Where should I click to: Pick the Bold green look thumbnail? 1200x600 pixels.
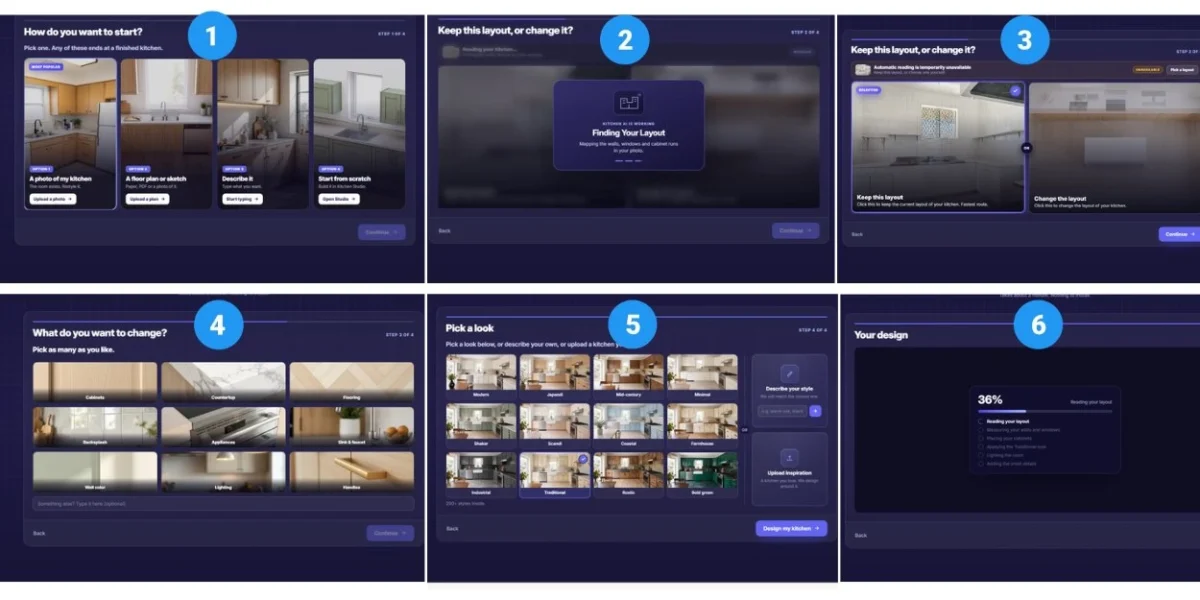702,475
